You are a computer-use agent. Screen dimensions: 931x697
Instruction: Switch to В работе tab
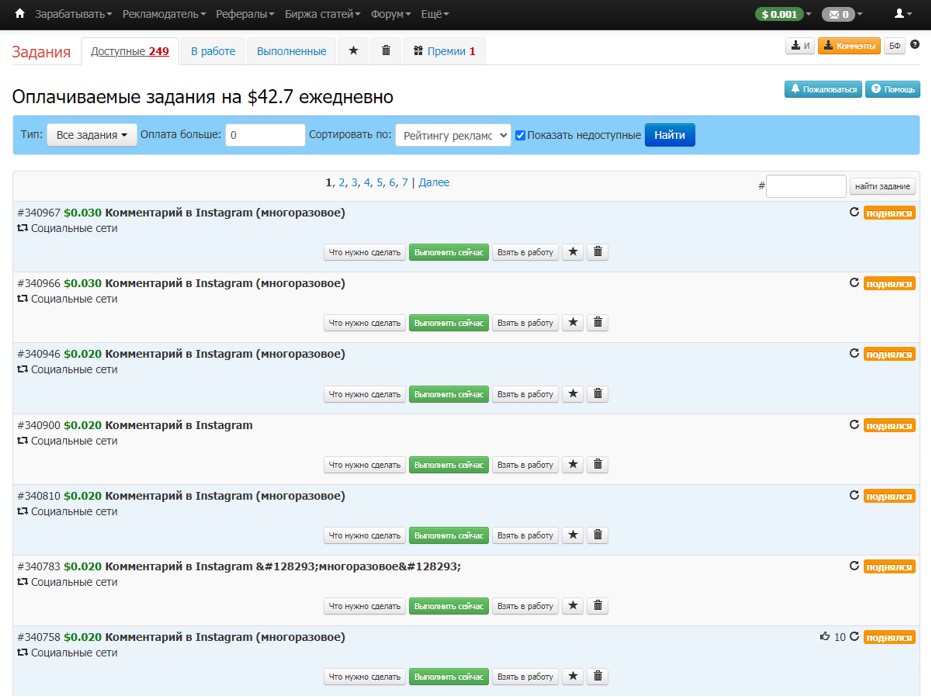tap(213, 51)
